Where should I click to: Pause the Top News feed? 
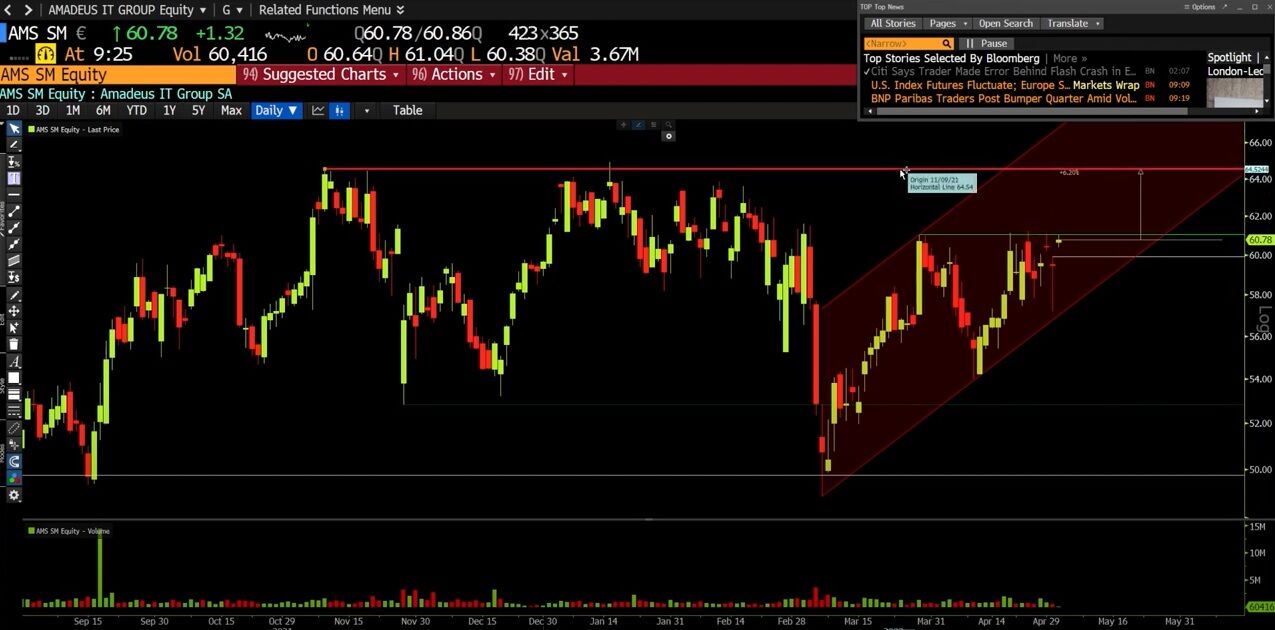coord(985,44)
